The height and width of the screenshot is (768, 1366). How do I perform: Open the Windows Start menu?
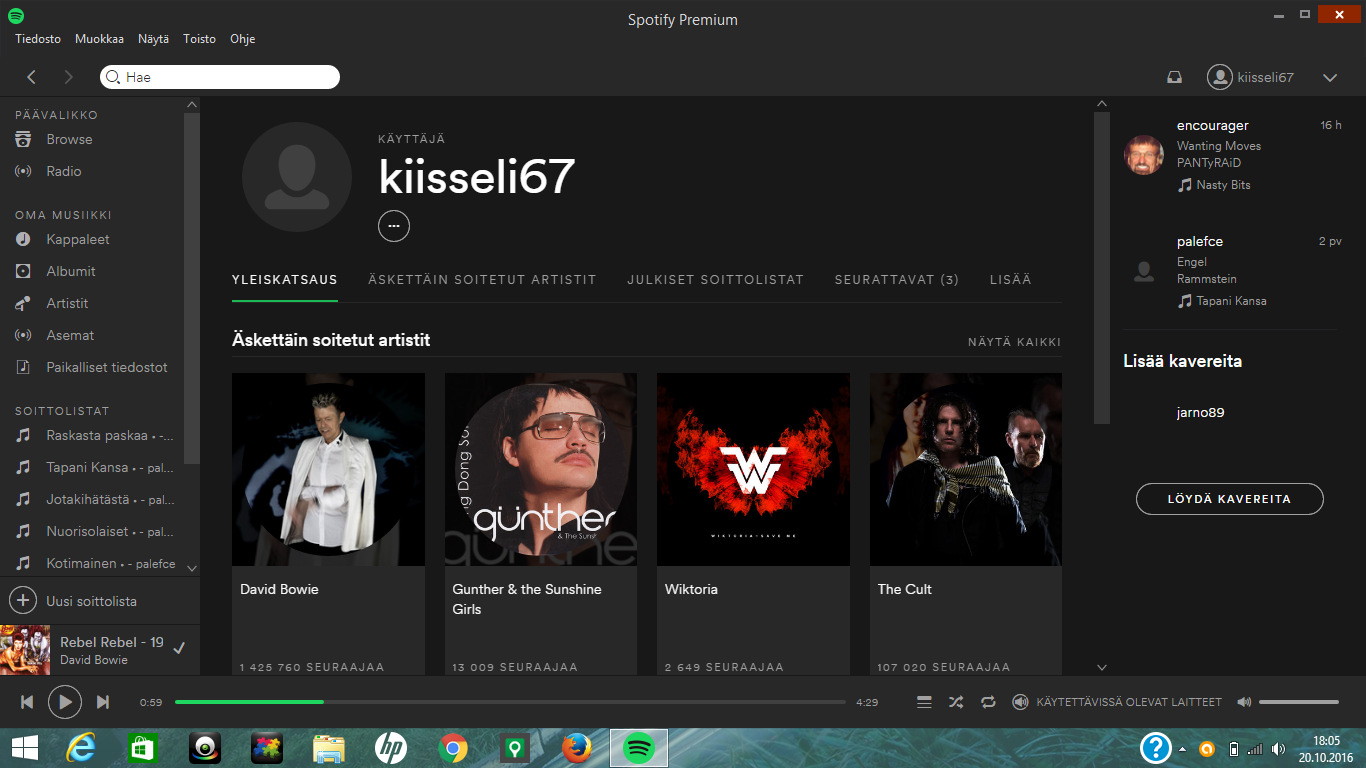click(24, 748)
